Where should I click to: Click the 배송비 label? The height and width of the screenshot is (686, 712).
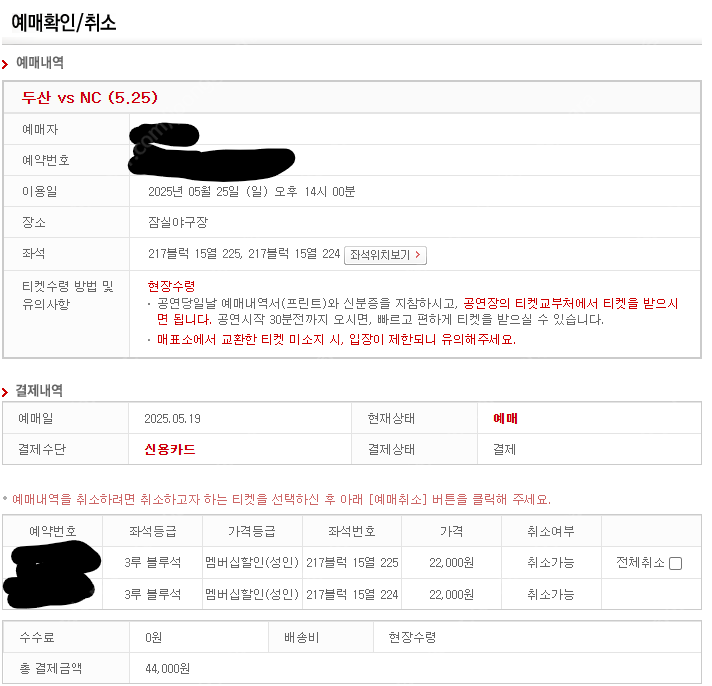click(302, 638)
